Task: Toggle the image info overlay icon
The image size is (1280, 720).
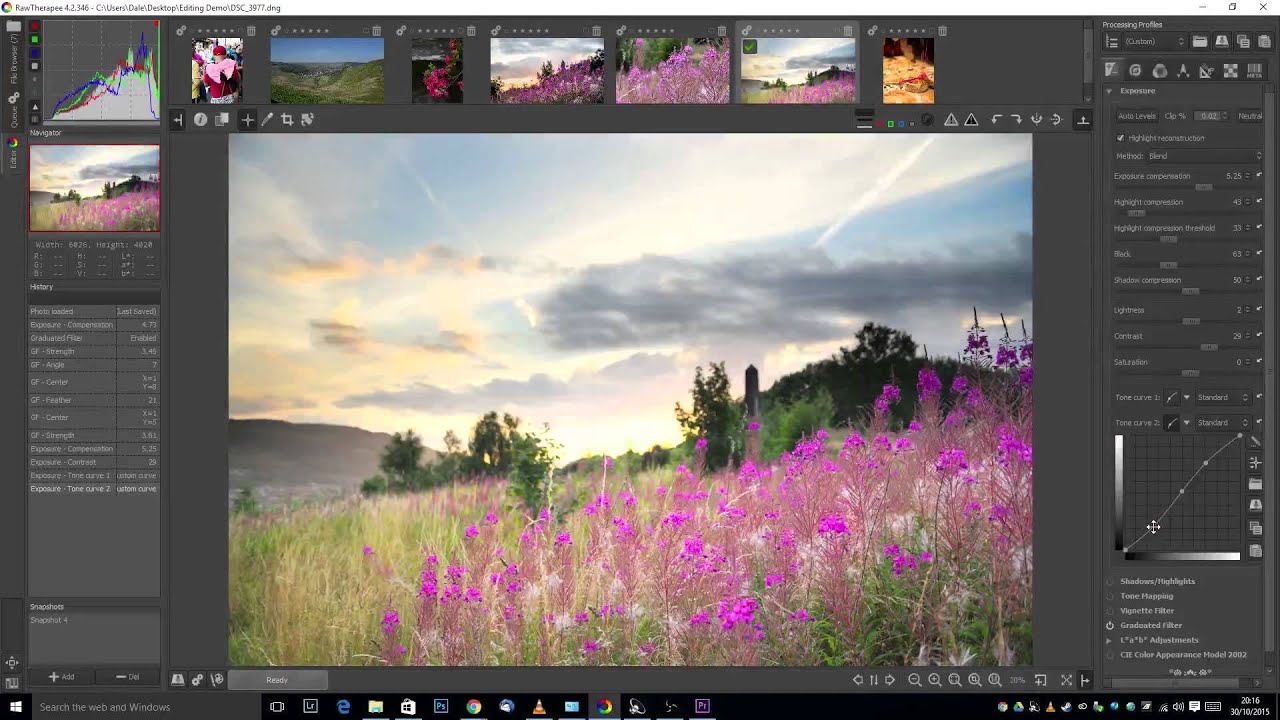Action: tap(200, 119)
